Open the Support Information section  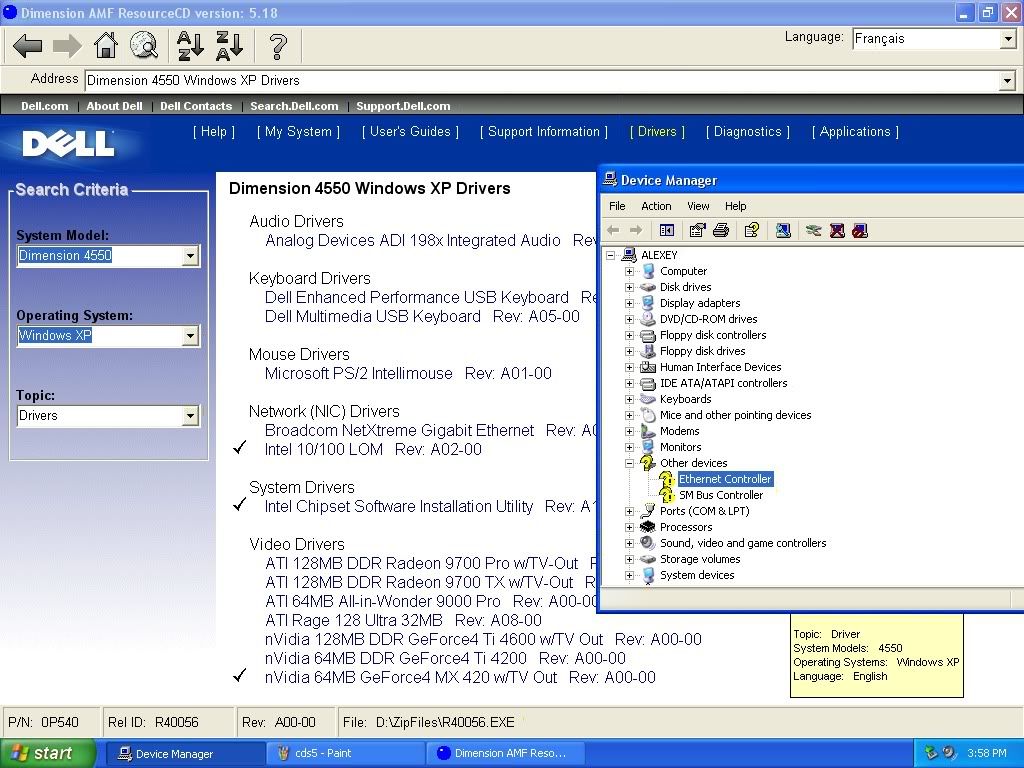coord(544,132)
